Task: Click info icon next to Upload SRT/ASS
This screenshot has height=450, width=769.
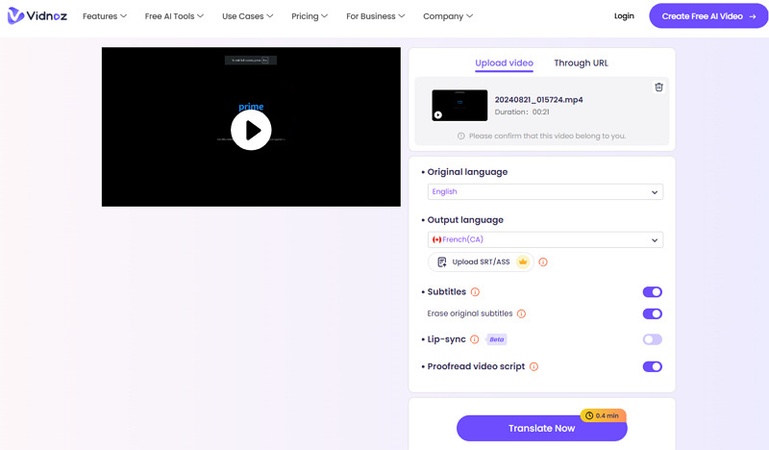Action: tap(543, 262)
